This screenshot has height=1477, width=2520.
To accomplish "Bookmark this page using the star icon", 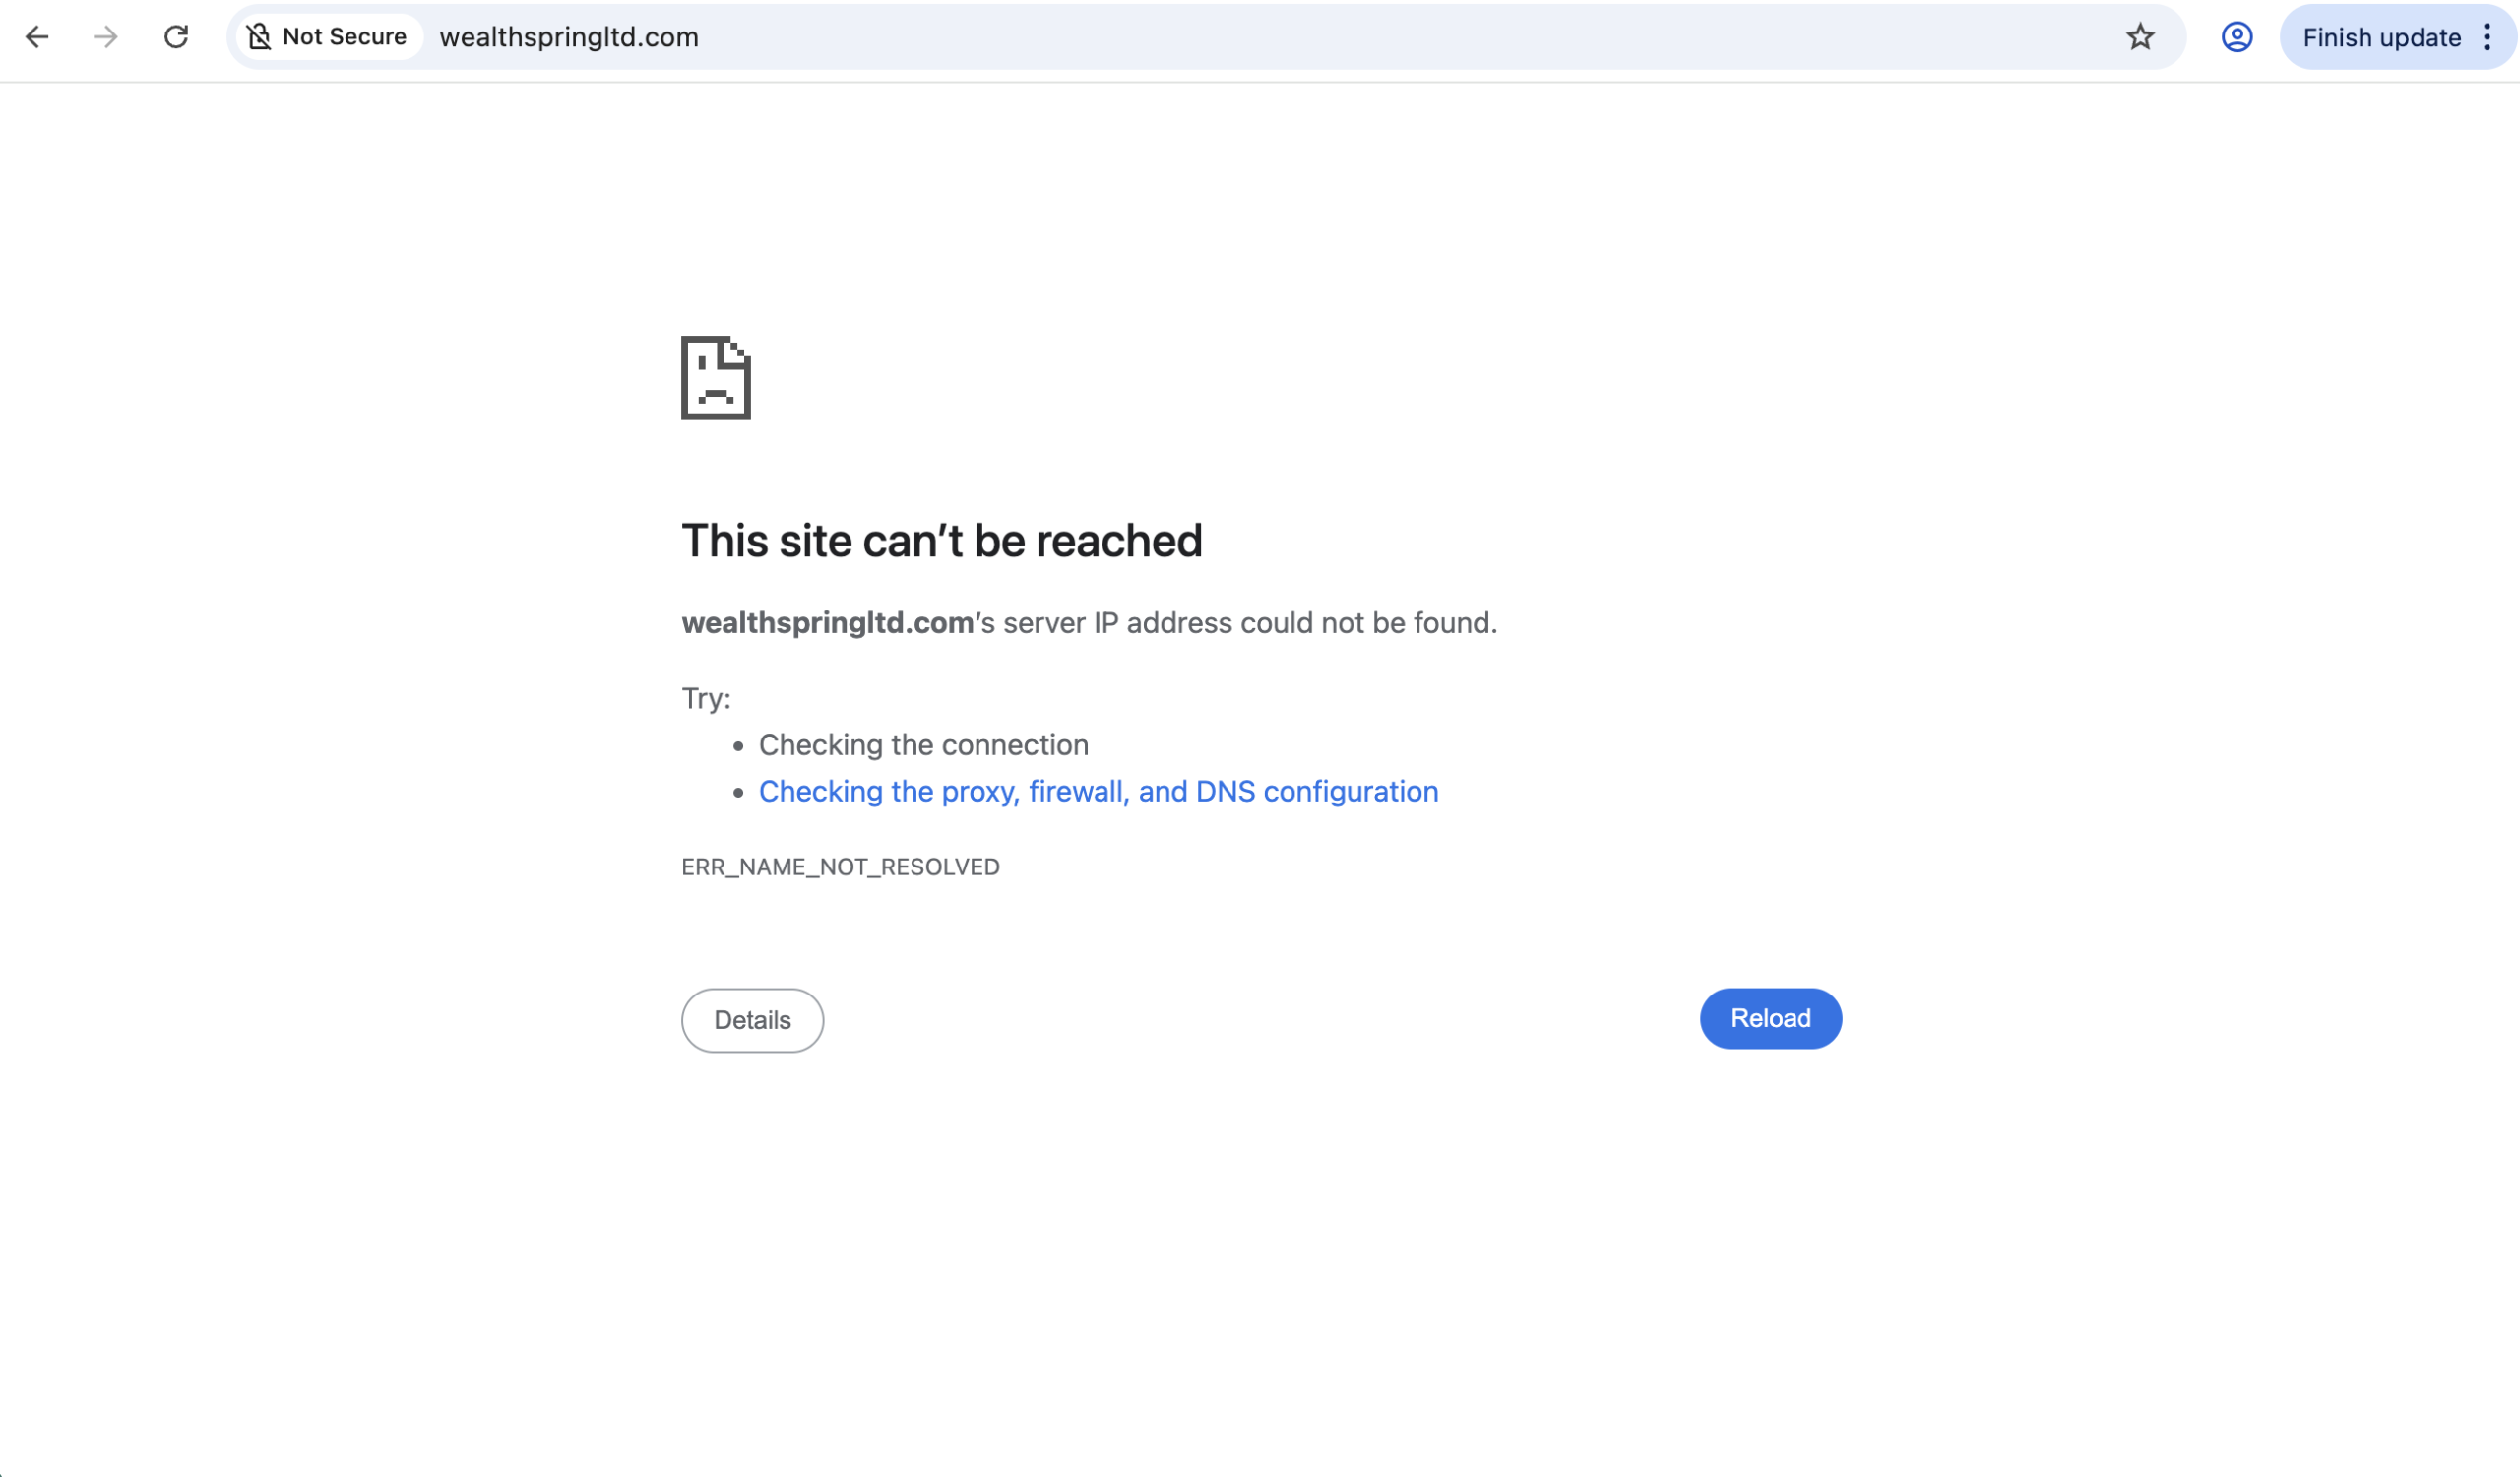I will click(x=2139, y=37).
